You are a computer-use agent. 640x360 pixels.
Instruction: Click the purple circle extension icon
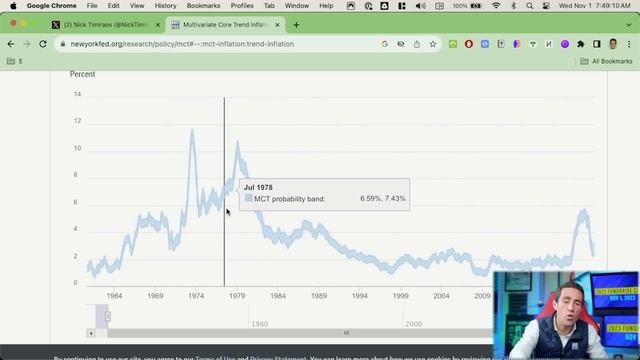[565, 44]
